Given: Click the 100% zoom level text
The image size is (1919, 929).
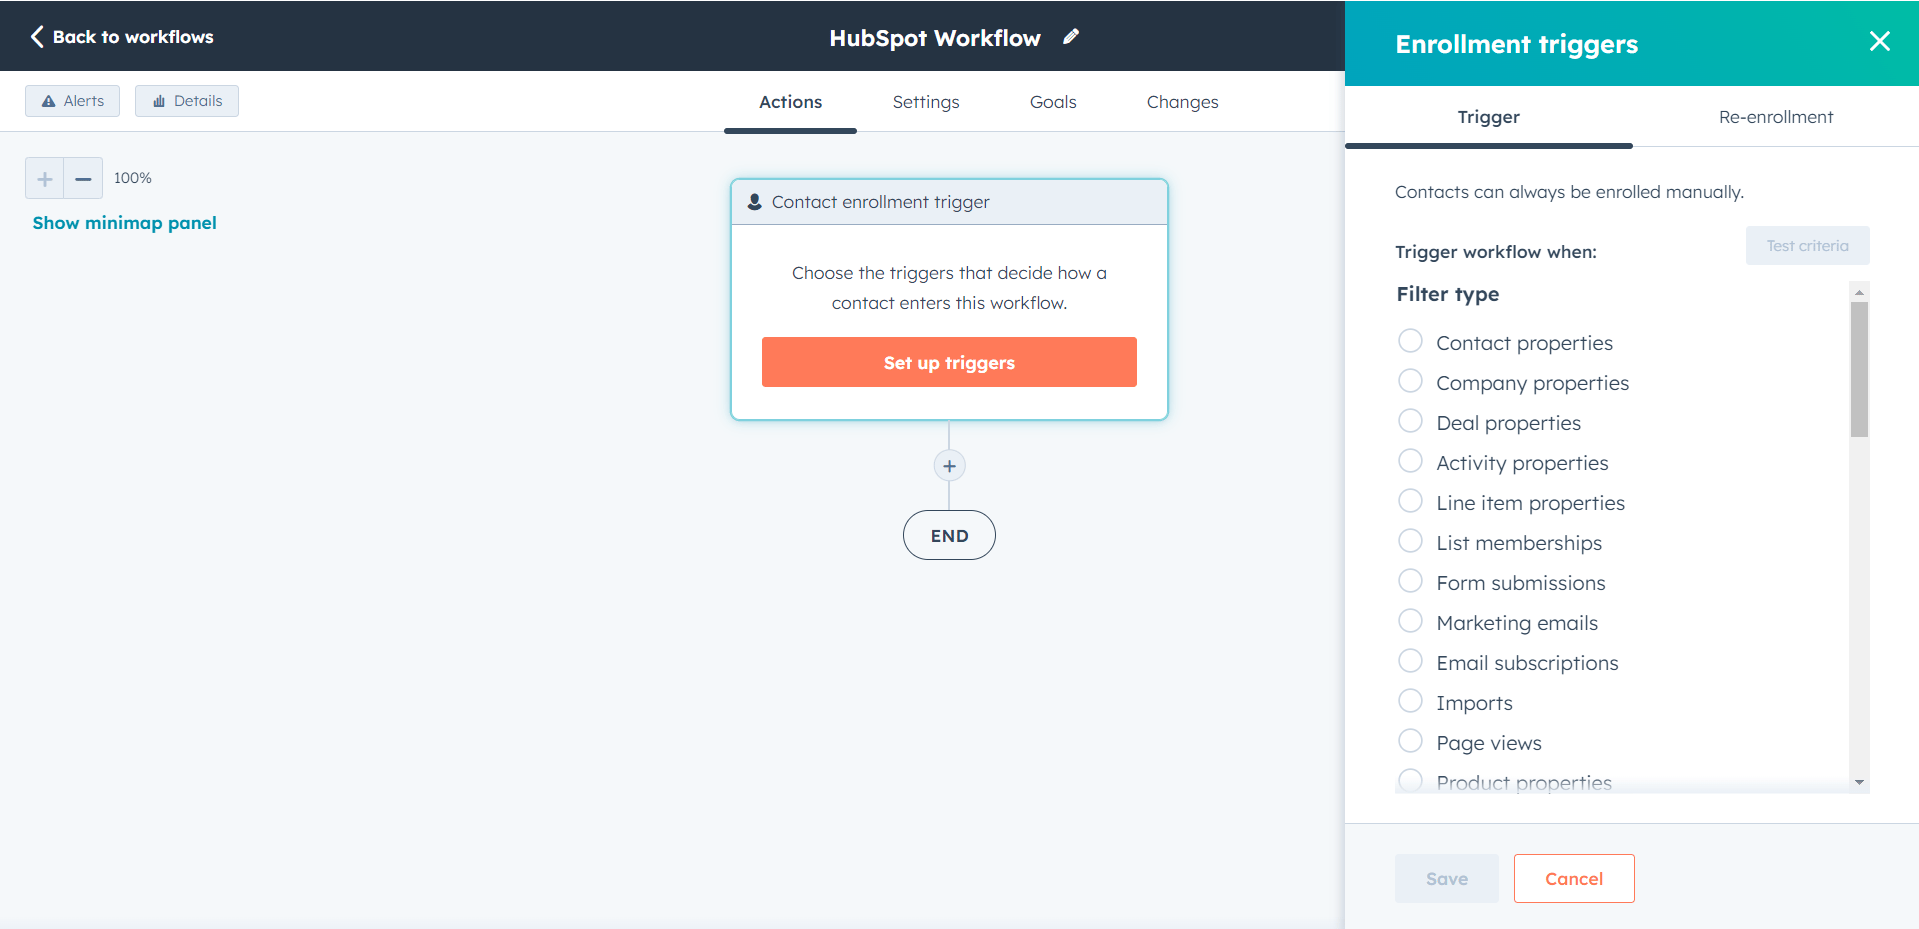Looking at the screenshot, I should tap(132, 178).
